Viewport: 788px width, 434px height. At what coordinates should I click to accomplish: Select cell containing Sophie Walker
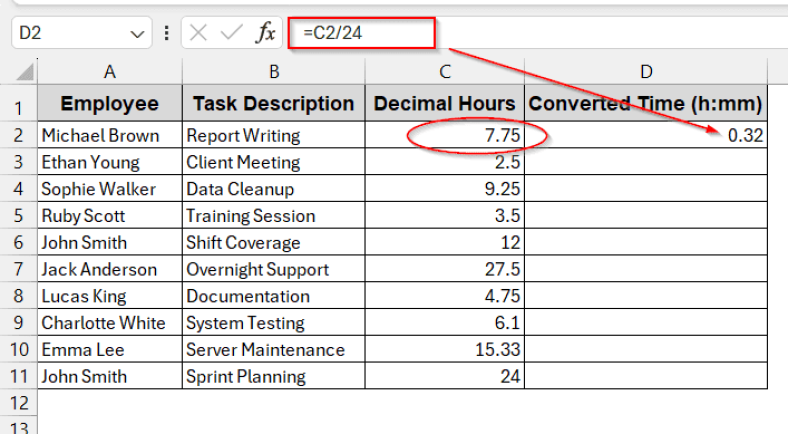pos(110,188)
